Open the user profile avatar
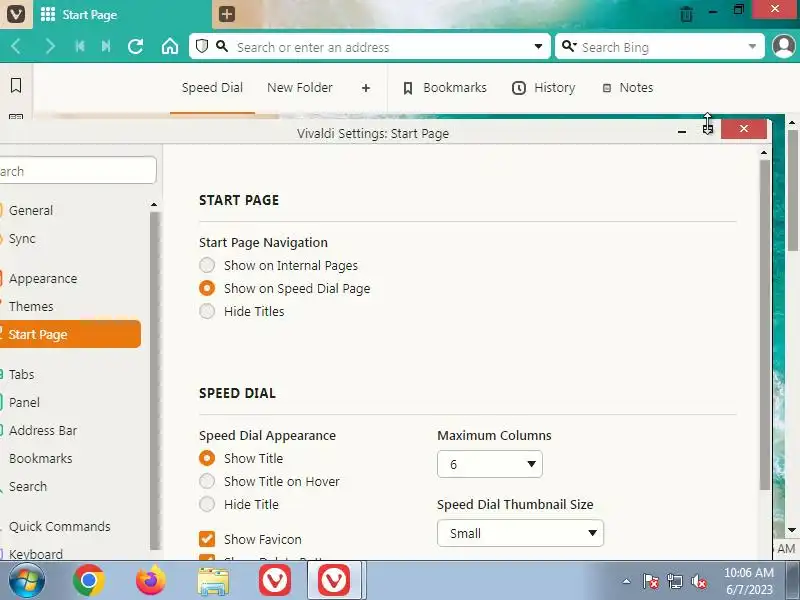The image size is (800, 600). [784, 46]
